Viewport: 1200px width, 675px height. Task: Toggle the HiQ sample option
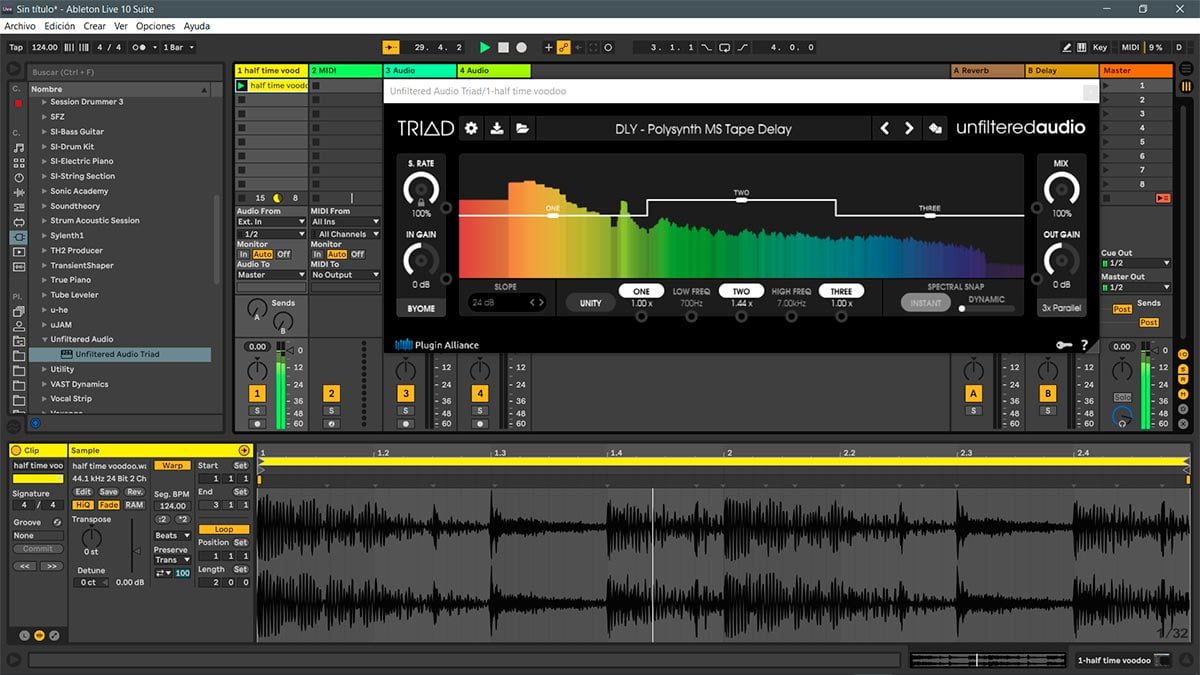[83, 505]
